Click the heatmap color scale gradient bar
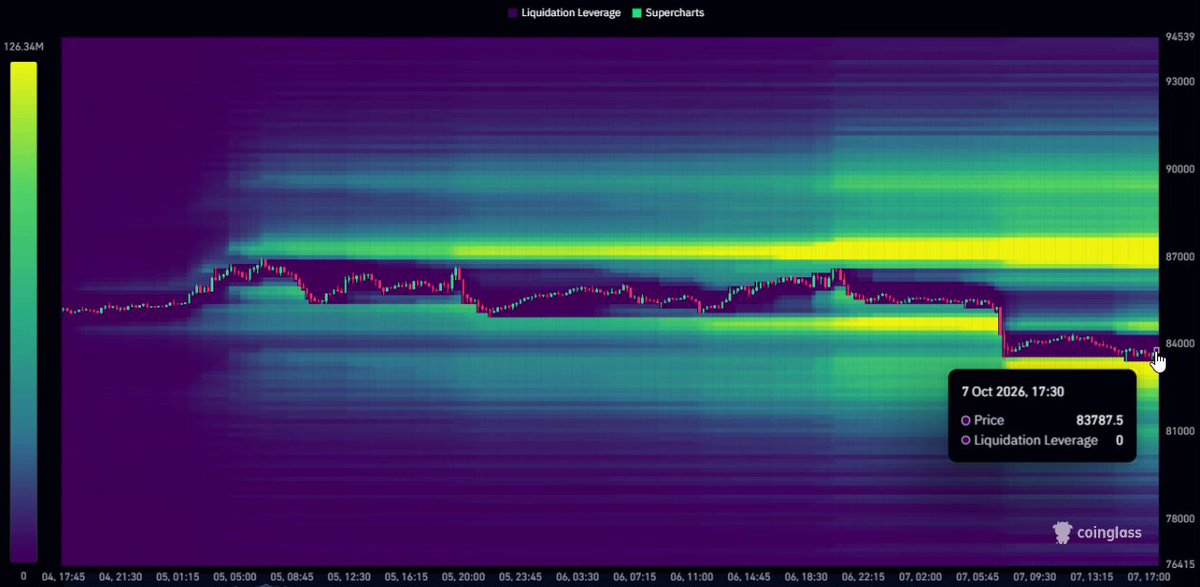This screenshot has height=587, width=1200. 24,312
